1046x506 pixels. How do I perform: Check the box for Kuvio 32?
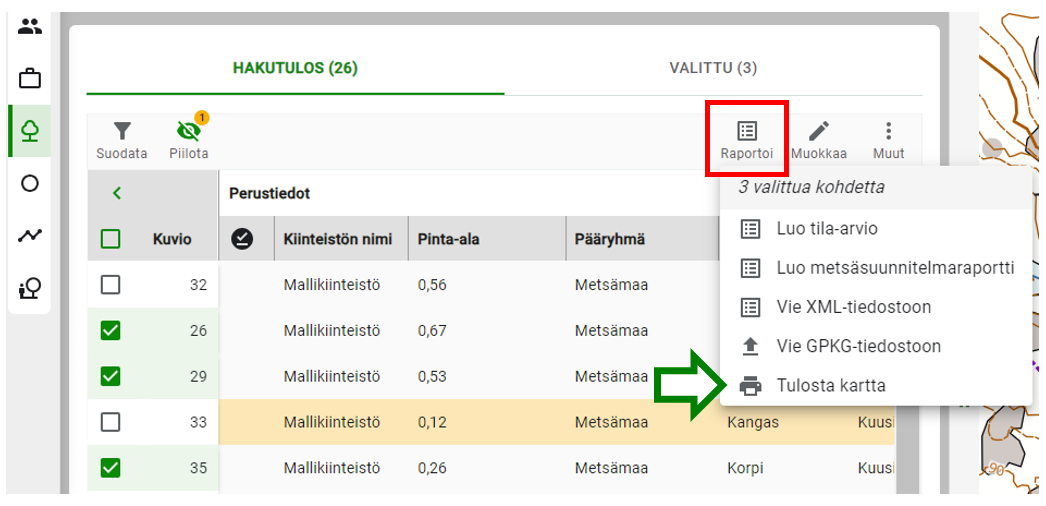coord(110,285)
